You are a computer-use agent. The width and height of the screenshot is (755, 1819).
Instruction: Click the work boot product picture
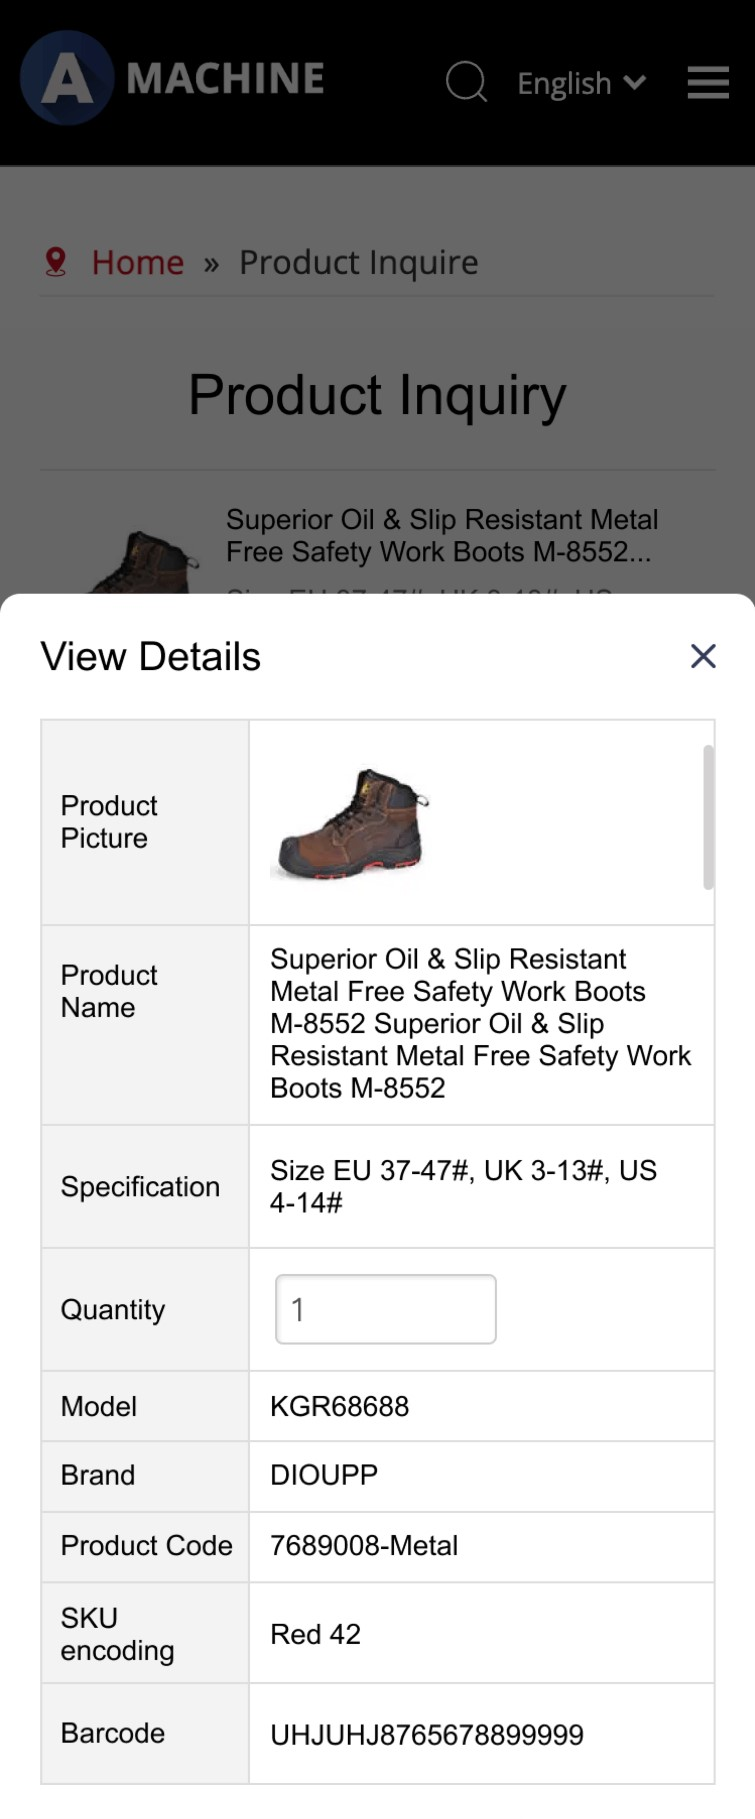click(x=352, y=823)
